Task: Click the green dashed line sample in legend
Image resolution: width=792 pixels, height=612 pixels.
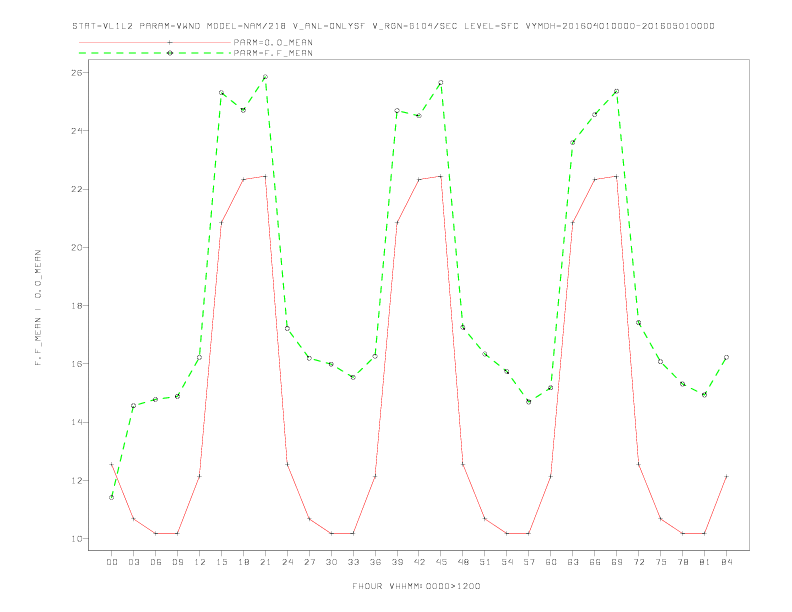Action: (155, 53)
